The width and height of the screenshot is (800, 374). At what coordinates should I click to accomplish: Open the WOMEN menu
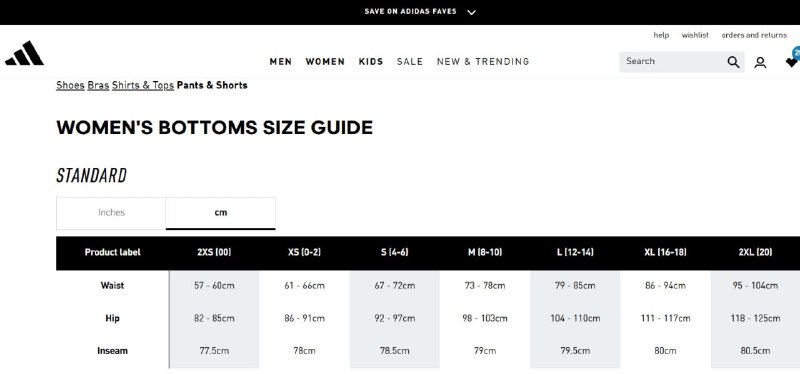[325, 62]
